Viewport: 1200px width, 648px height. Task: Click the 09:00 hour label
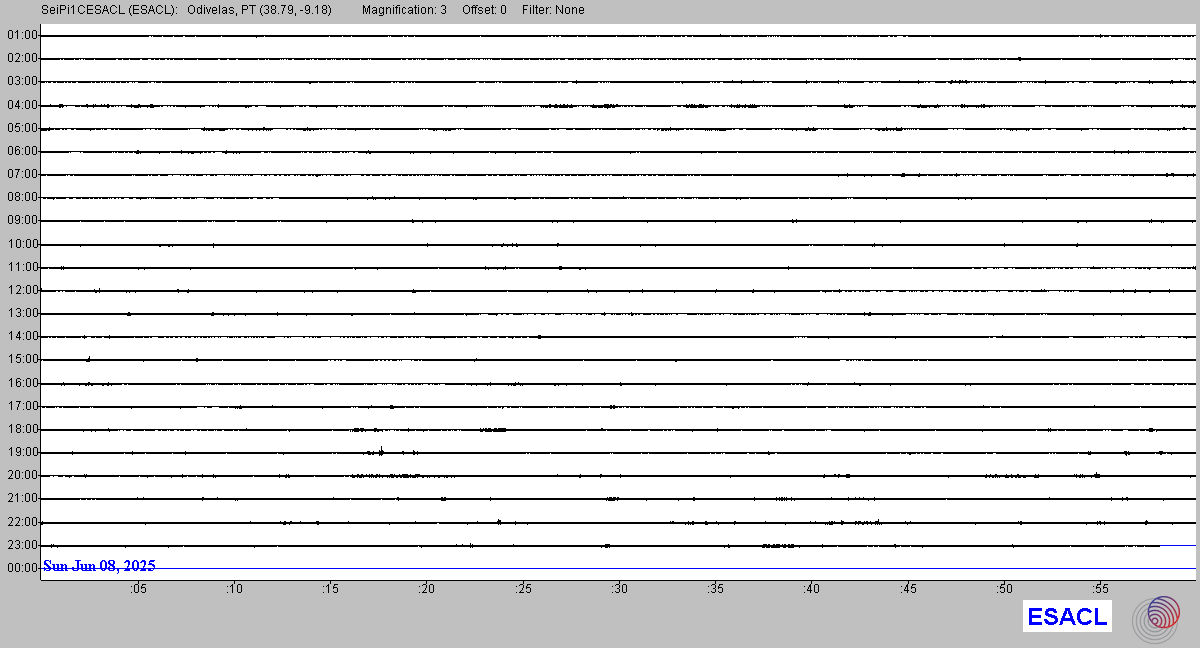pyautogui.click(x=22, y=220)
